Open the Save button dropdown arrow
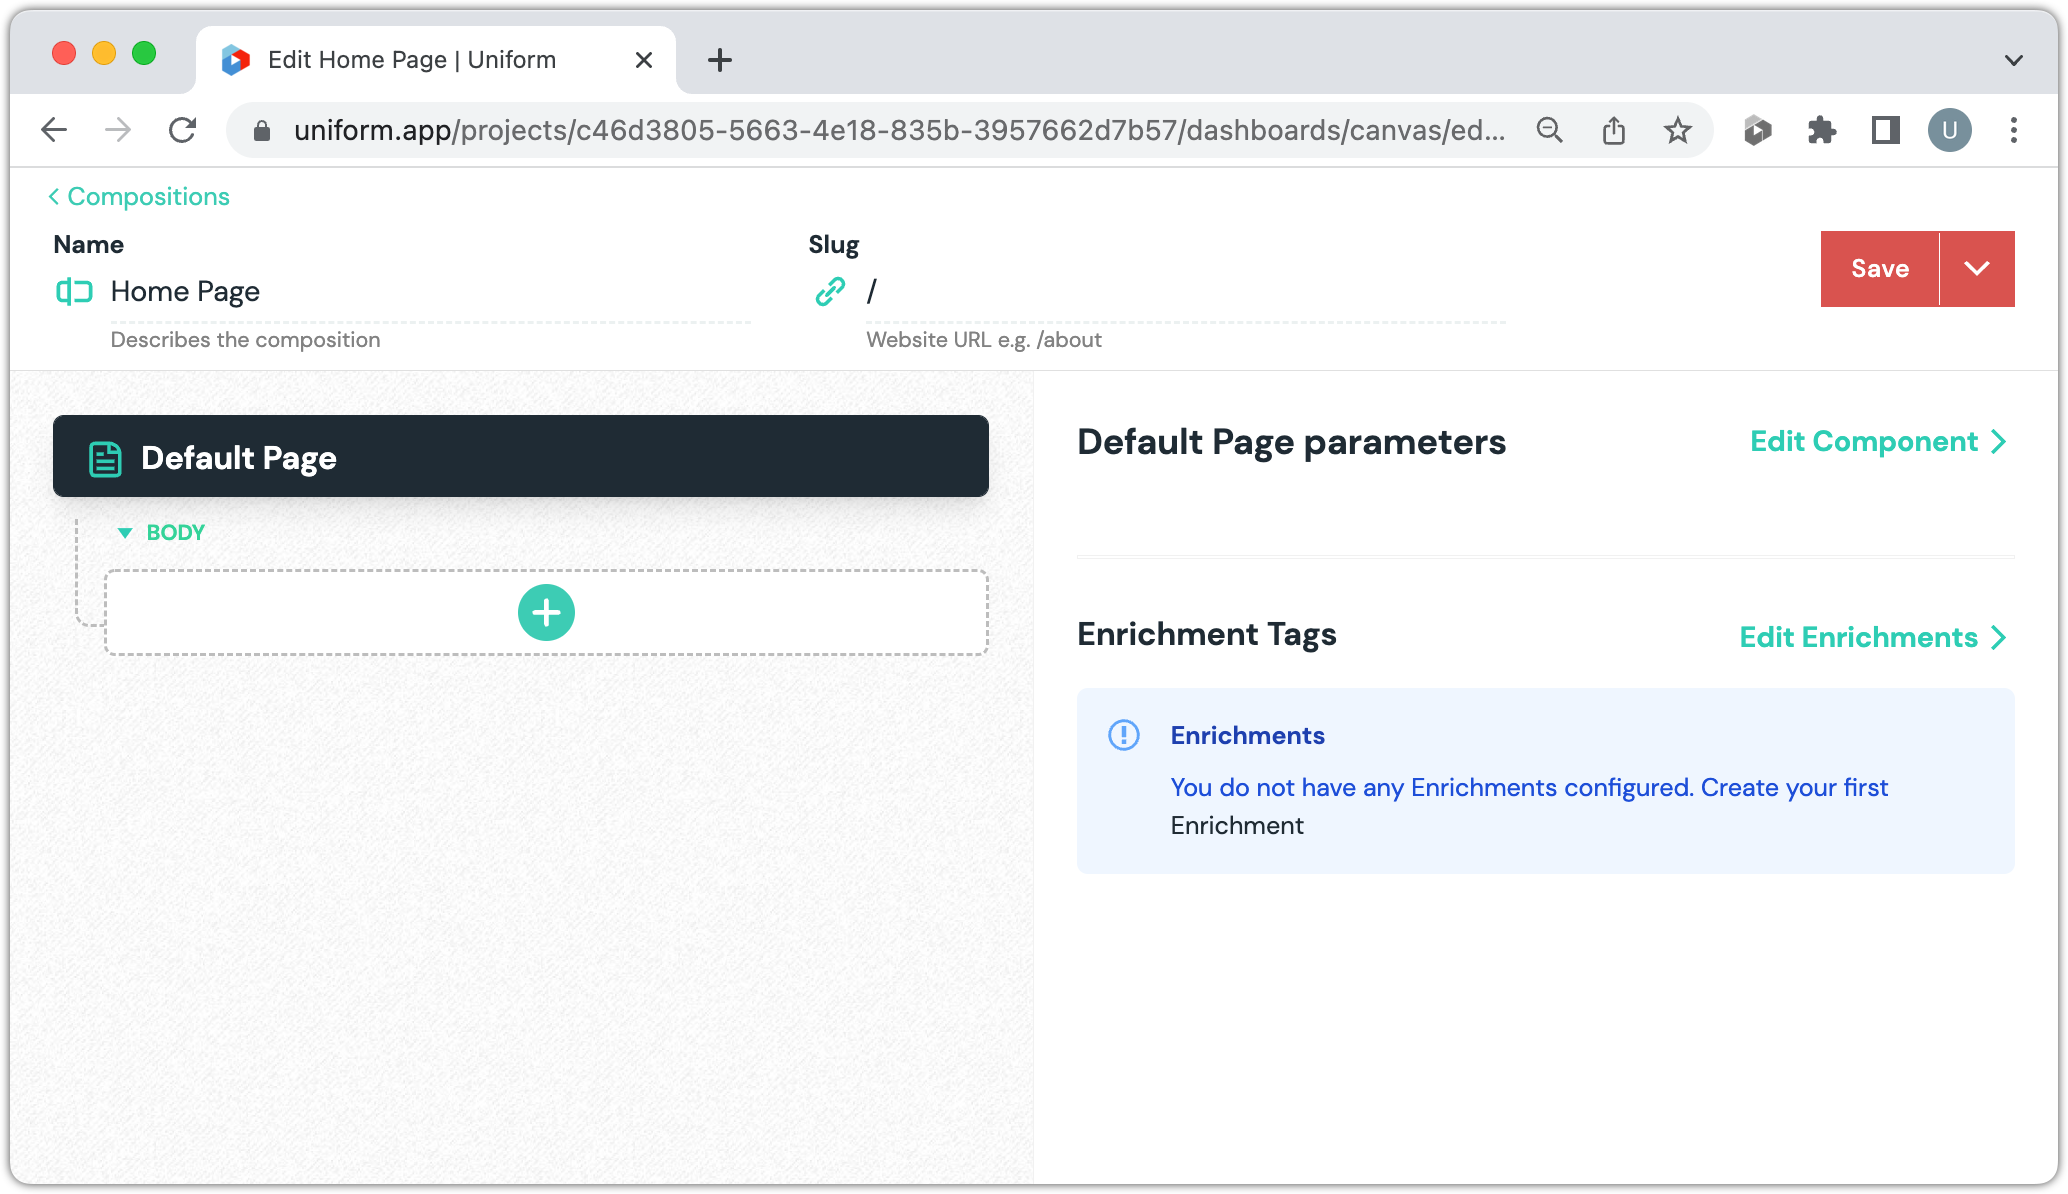Screen dimensions: 2068x1194 1976,268
